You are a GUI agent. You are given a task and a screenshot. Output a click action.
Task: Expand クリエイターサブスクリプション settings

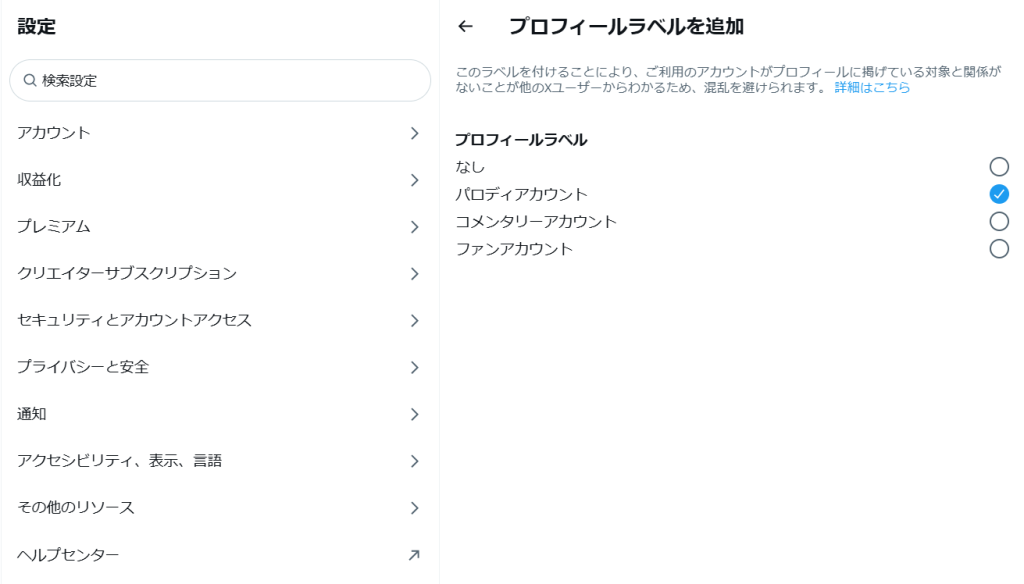pos(219,274)
